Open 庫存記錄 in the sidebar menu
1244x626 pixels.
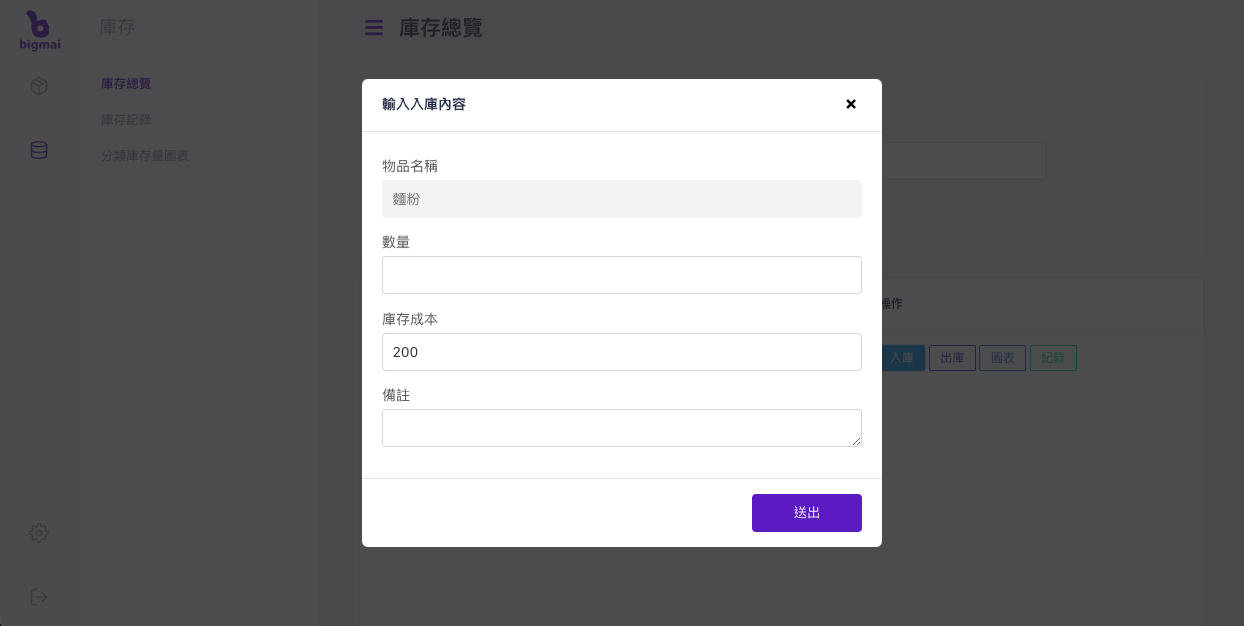click(x=126, y=120)
